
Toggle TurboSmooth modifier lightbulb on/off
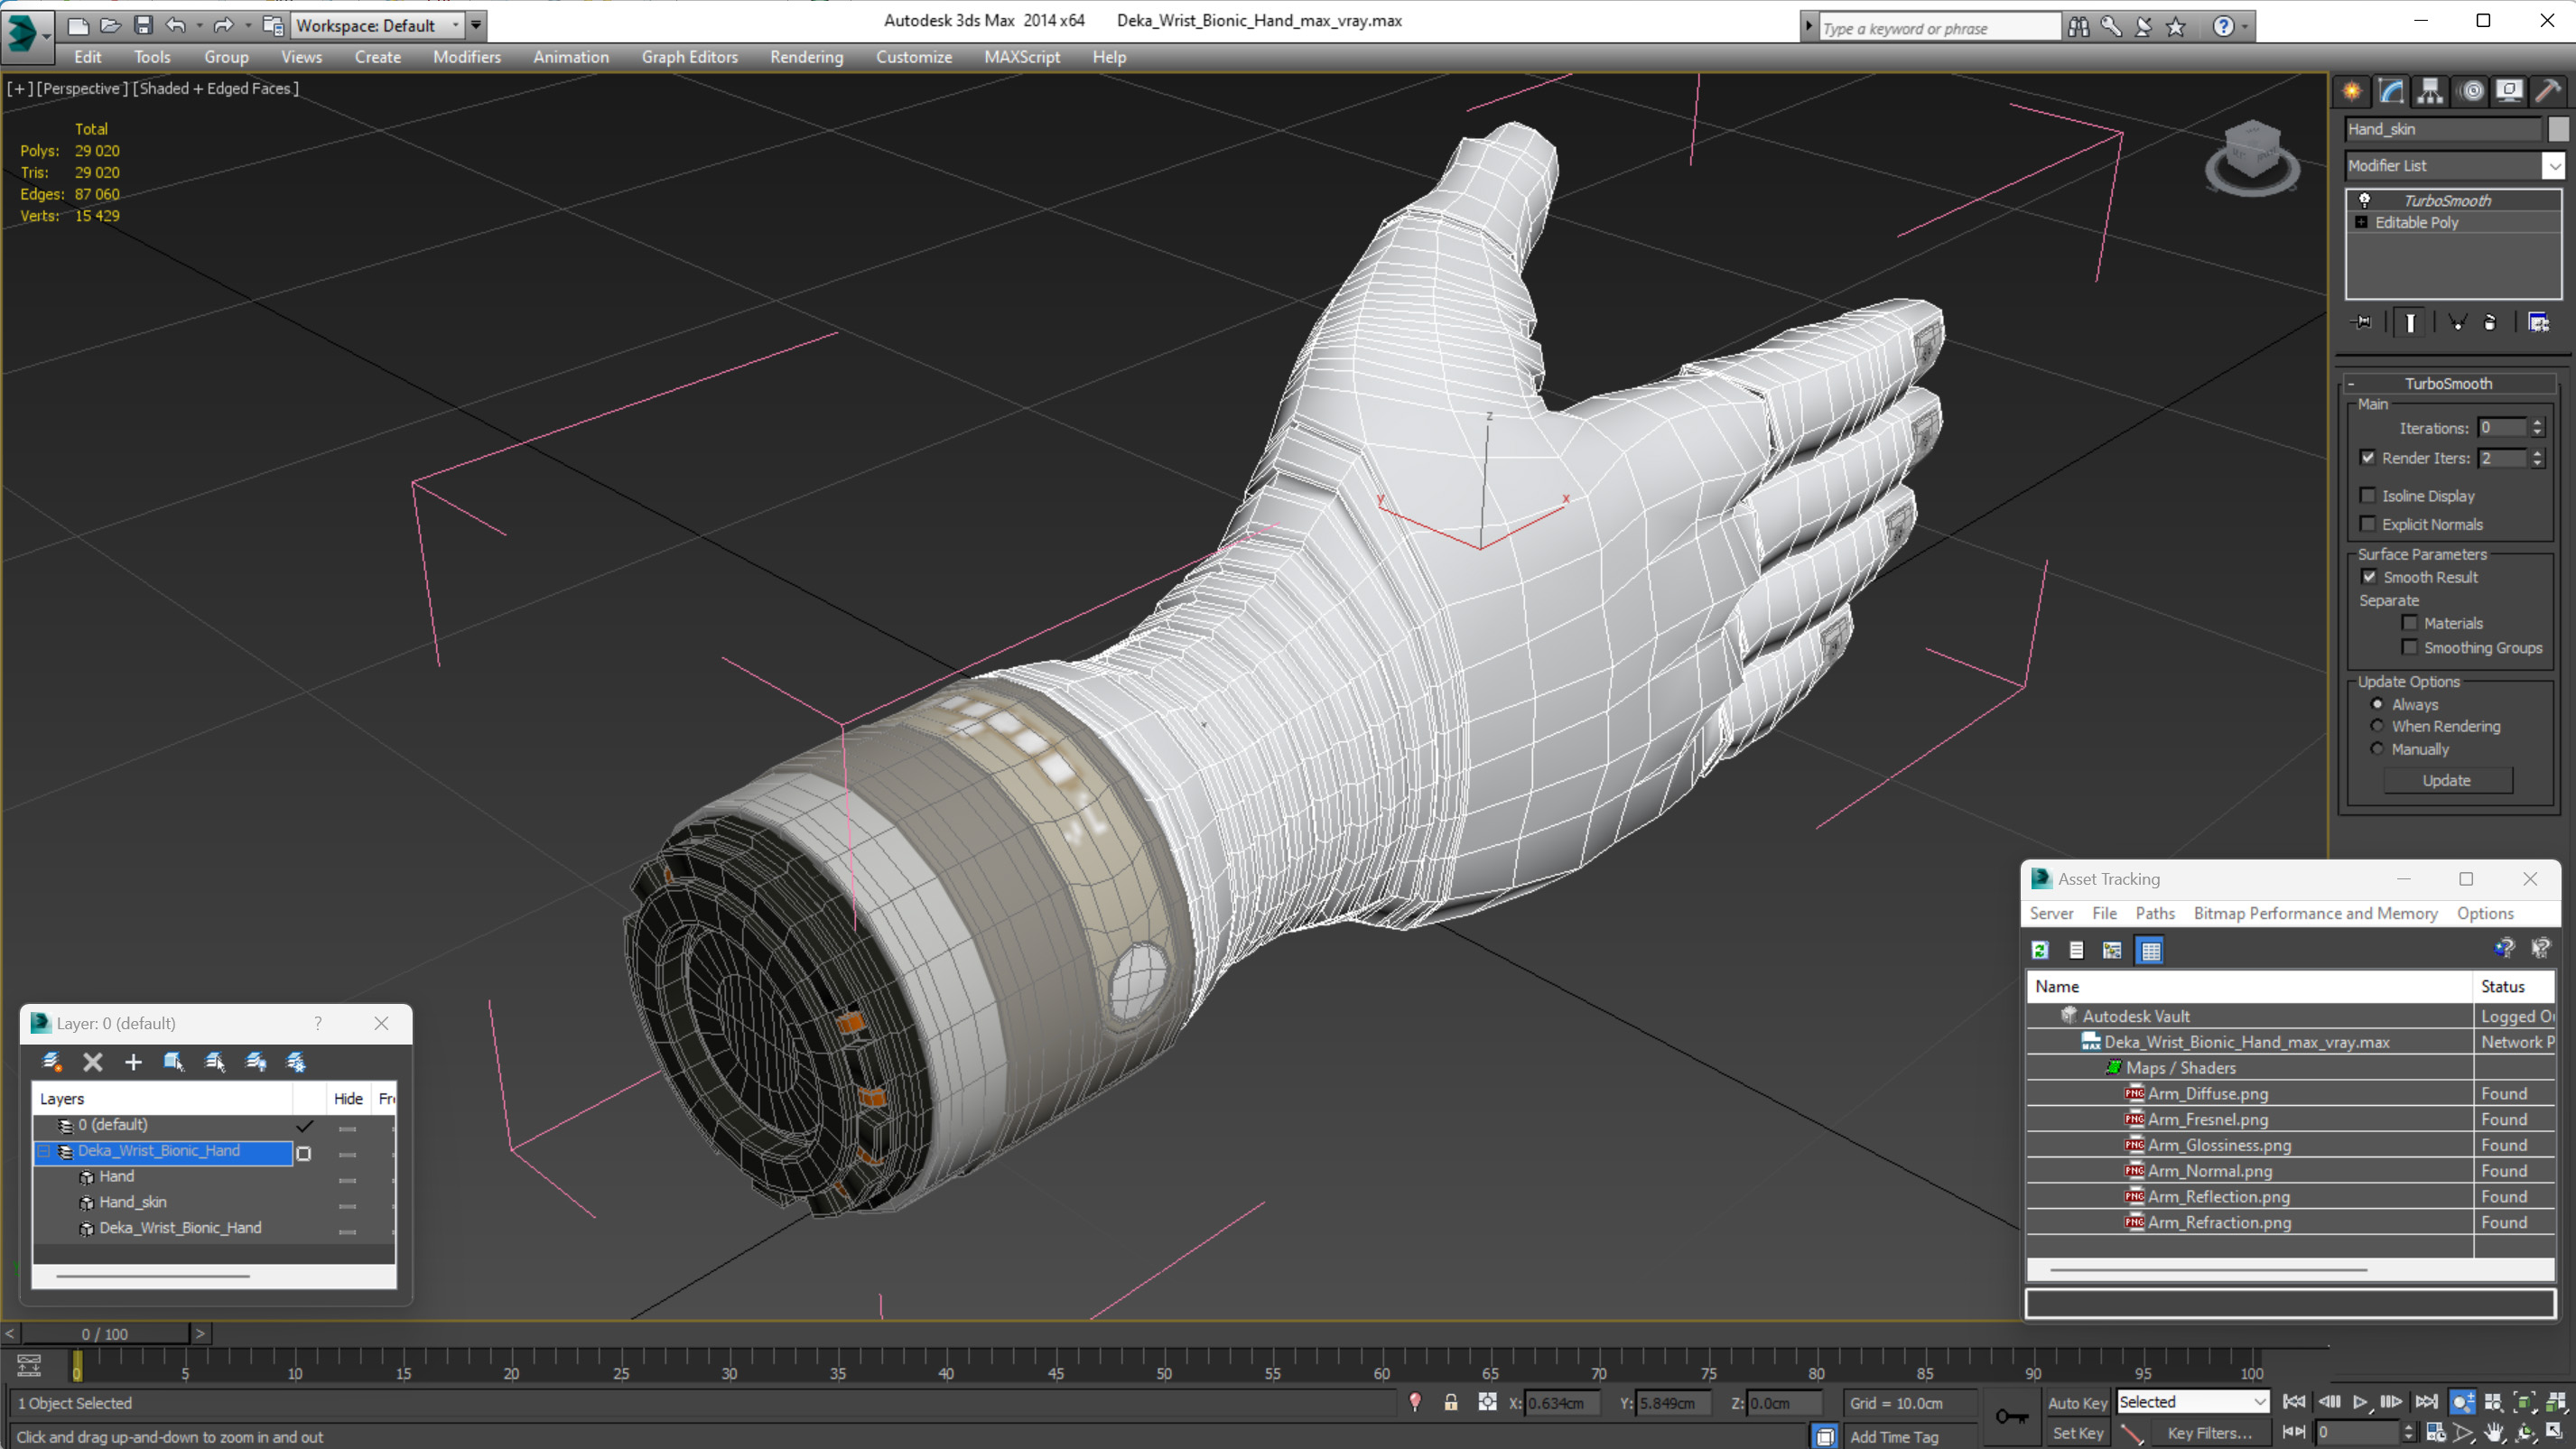[2364, 200]
